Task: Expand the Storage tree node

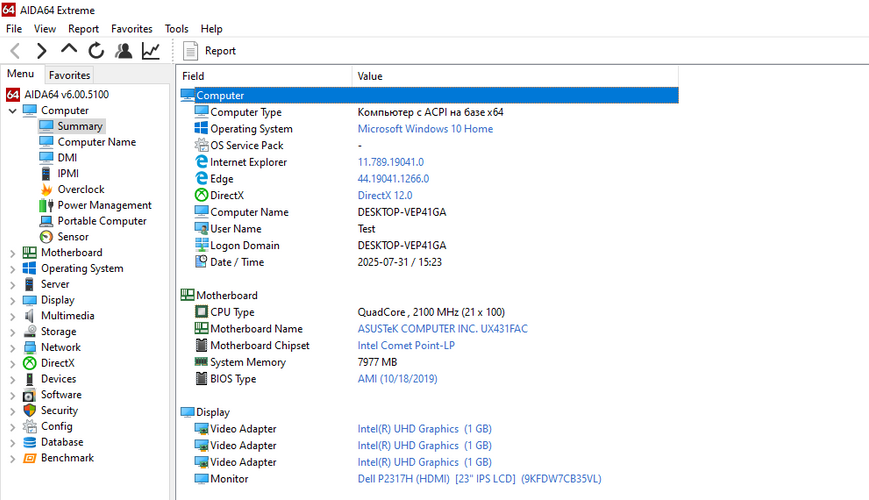Action: pyautogui.click(x=12, y=332)
